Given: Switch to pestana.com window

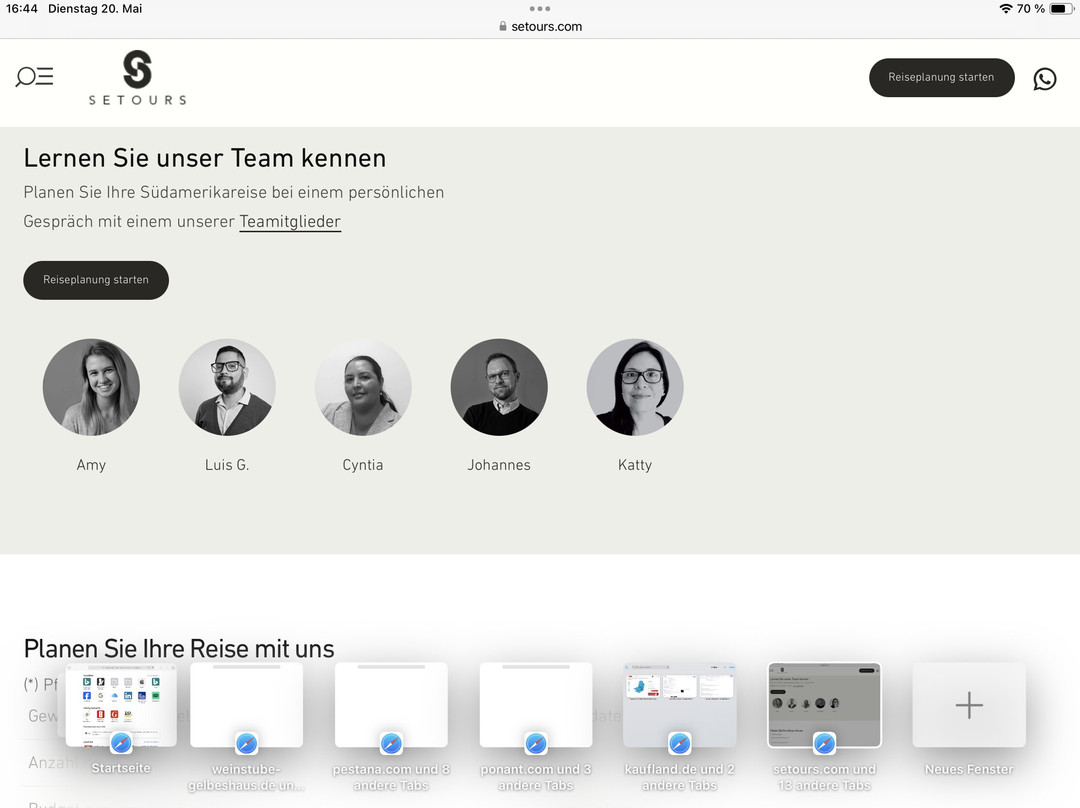Looking at the screenshot, I should [x=391, y=704].
